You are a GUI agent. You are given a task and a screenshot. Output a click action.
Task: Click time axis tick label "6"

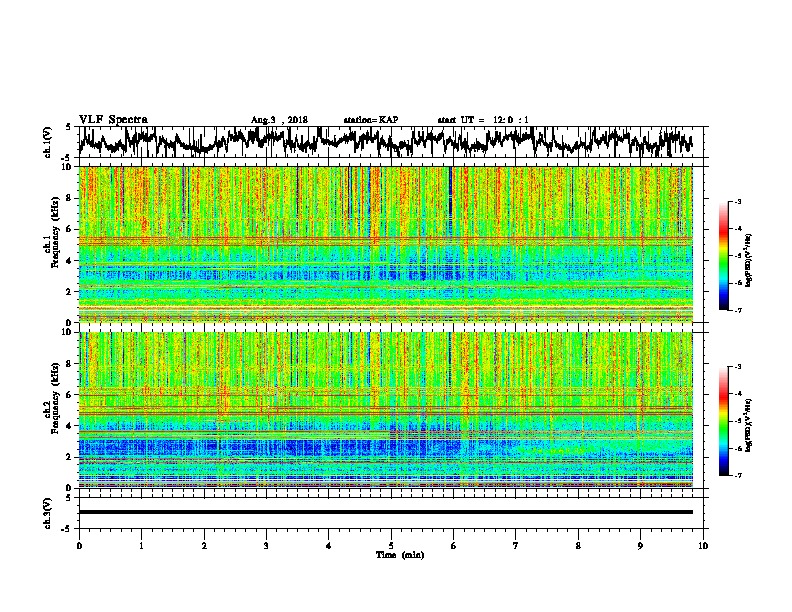454,546
